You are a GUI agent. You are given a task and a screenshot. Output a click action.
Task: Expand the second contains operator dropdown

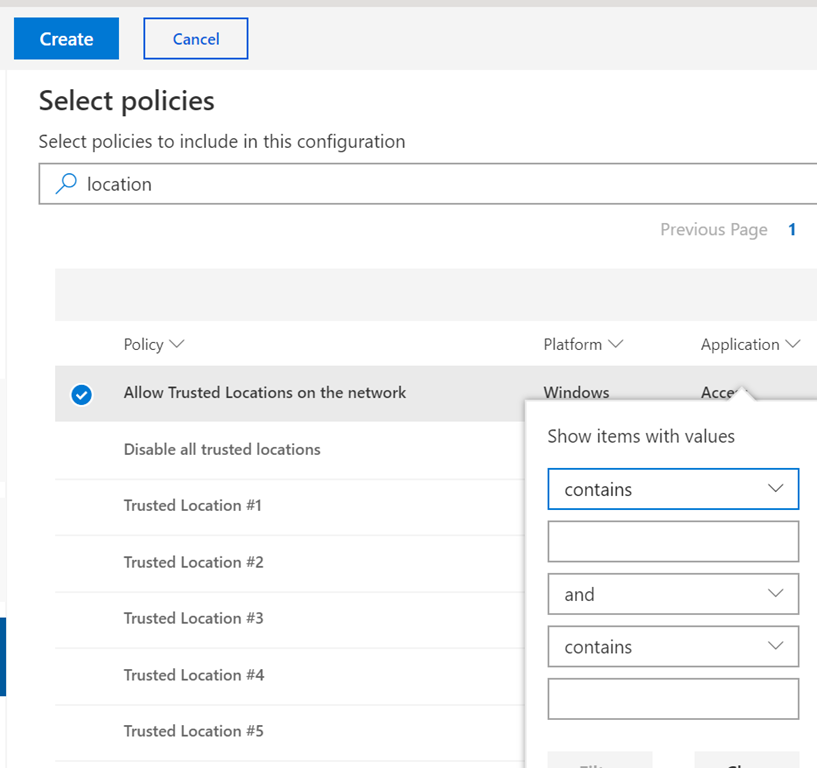pos(673,647)
